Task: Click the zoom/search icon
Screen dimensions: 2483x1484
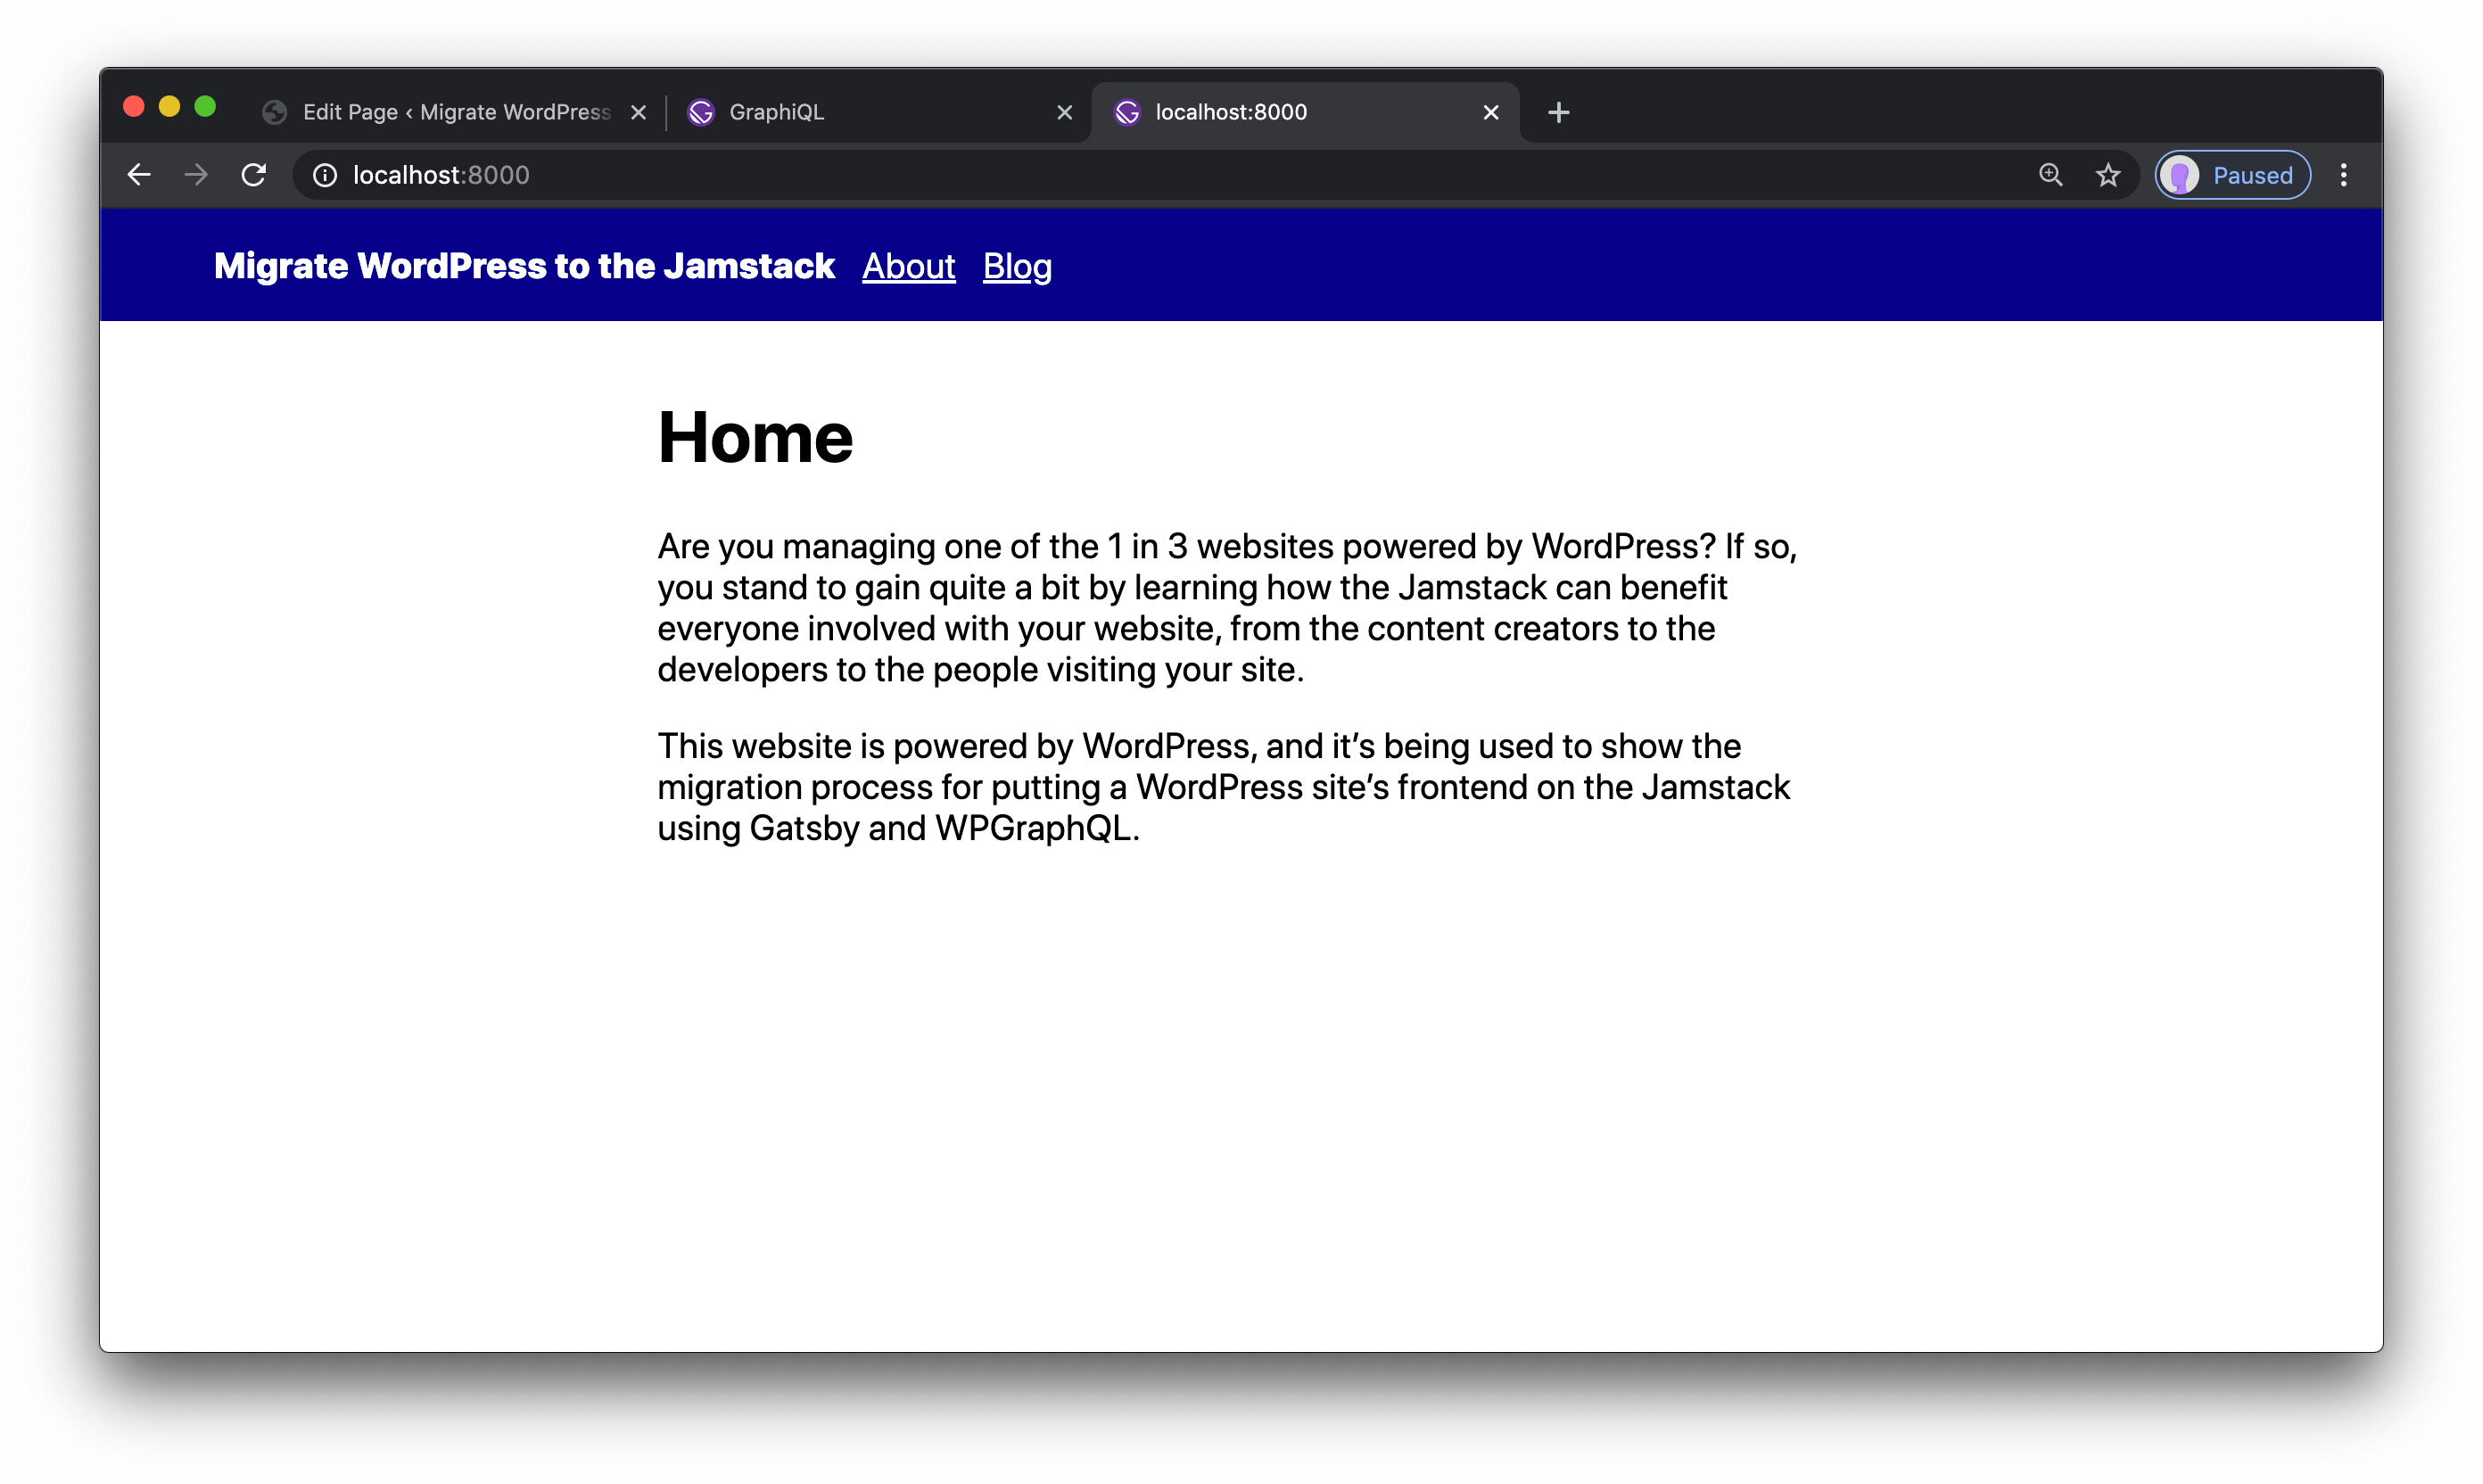Action: click(x=2054, y=175)
